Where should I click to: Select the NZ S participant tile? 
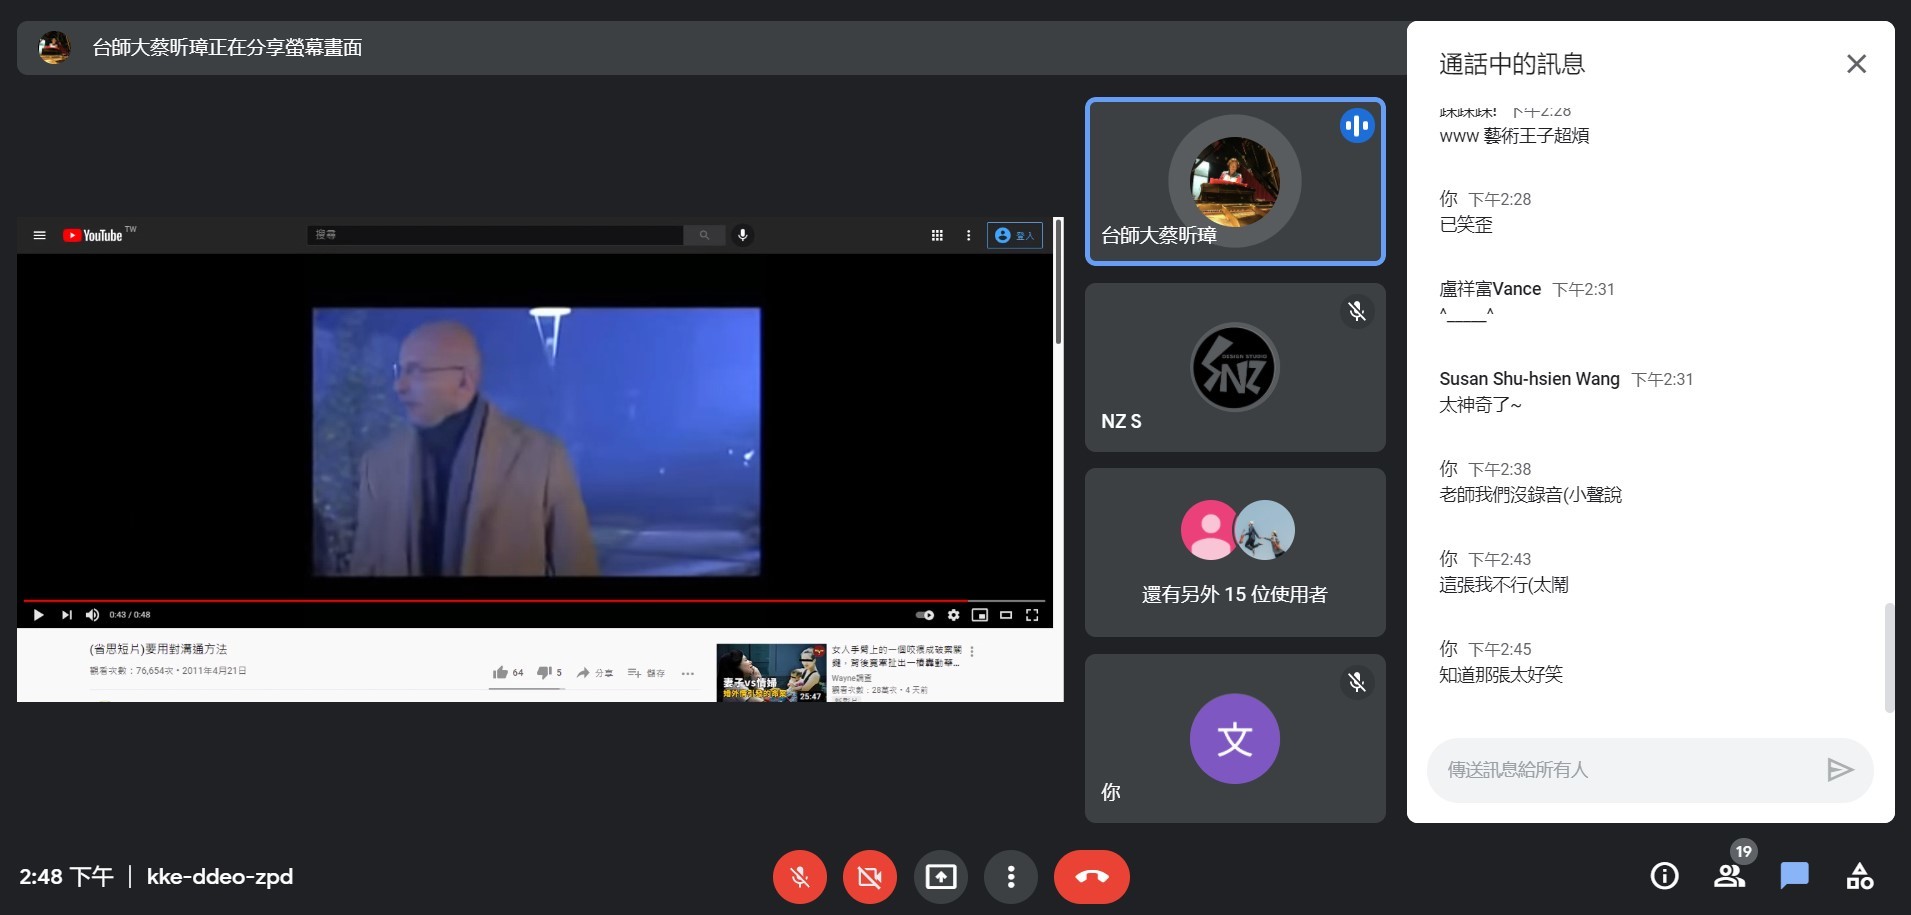(1235, 367)
